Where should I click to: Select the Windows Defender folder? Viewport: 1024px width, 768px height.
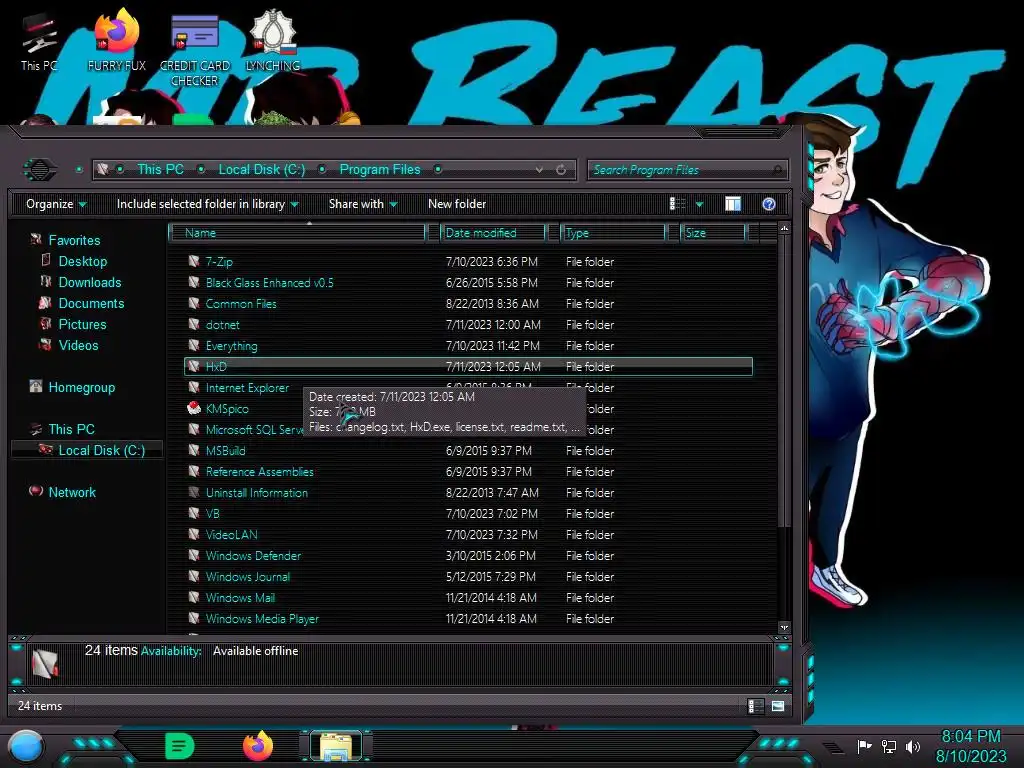pyautogui.click(x=253, y=555)
